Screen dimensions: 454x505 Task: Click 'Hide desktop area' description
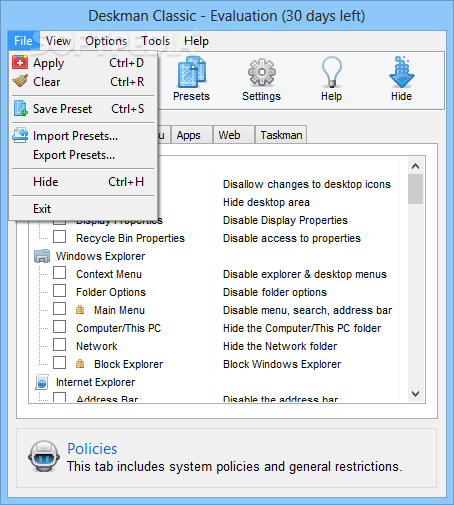[x=266, y=202]
